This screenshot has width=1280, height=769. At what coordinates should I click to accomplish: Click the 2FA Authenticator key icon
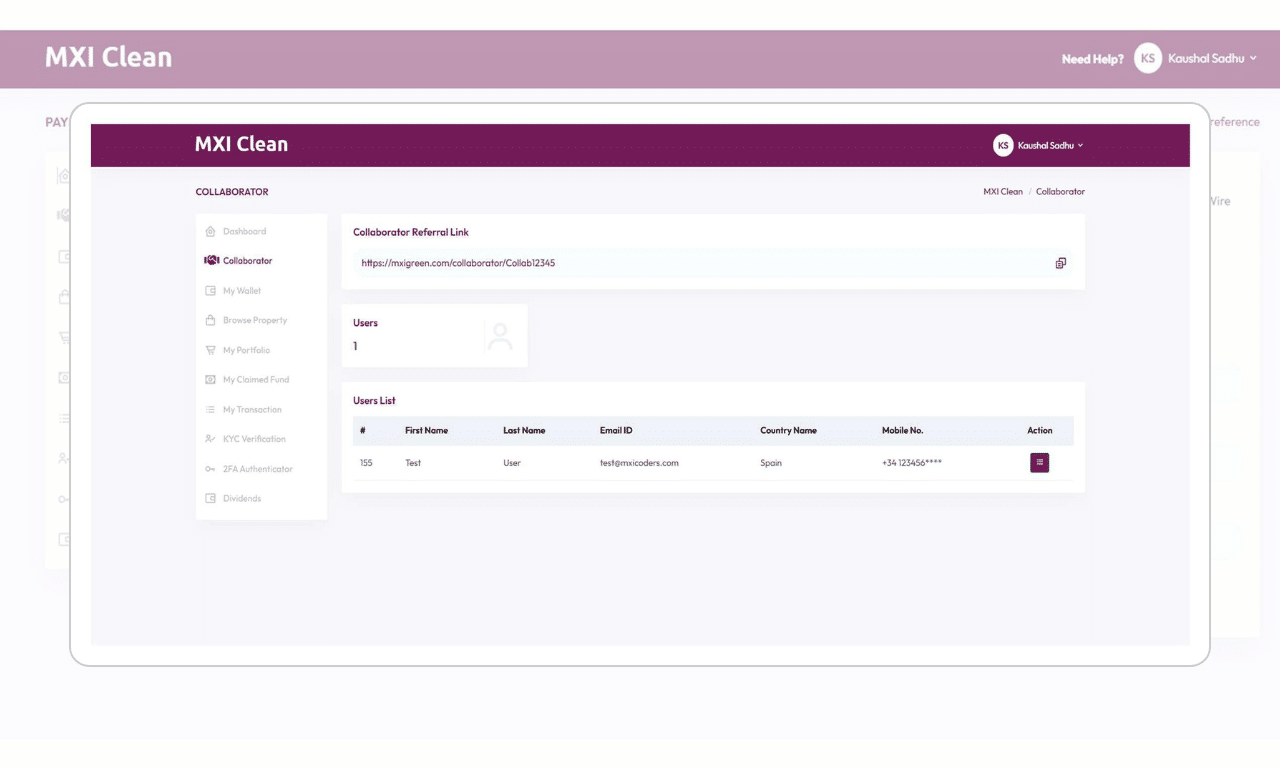pyautogui.click(x=210, y=469)
